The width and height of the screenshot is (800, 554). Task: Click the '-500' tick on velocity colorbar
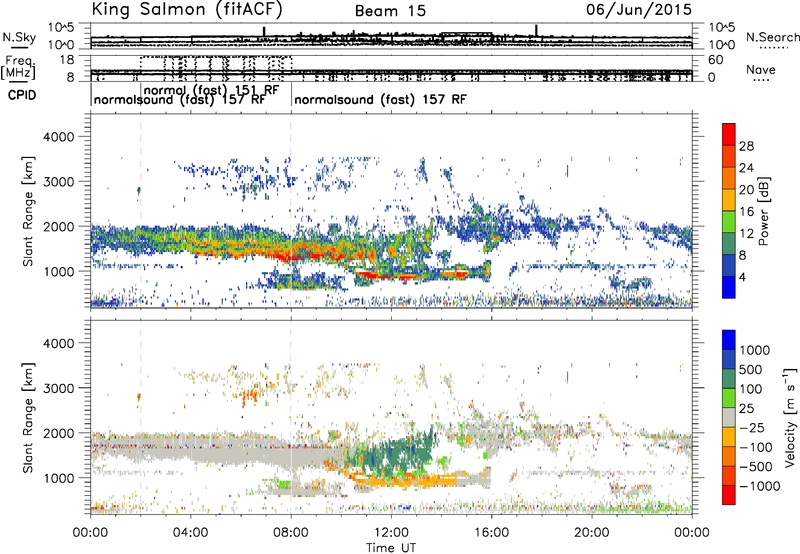pos(756,466)
